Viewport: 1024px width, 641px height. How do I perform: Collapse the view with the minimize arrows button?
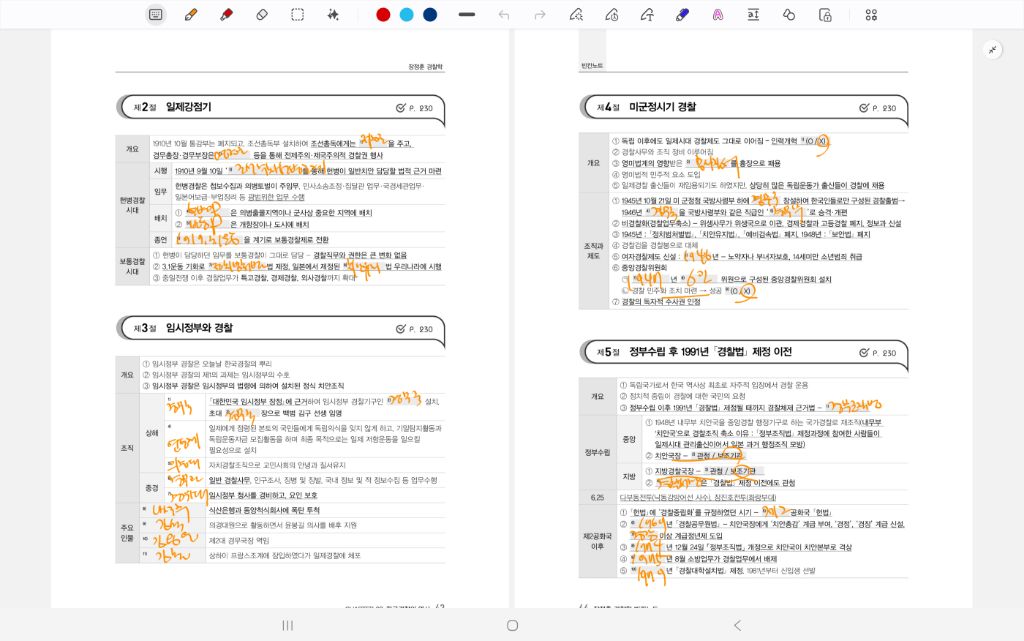click(x=993, y=49)
